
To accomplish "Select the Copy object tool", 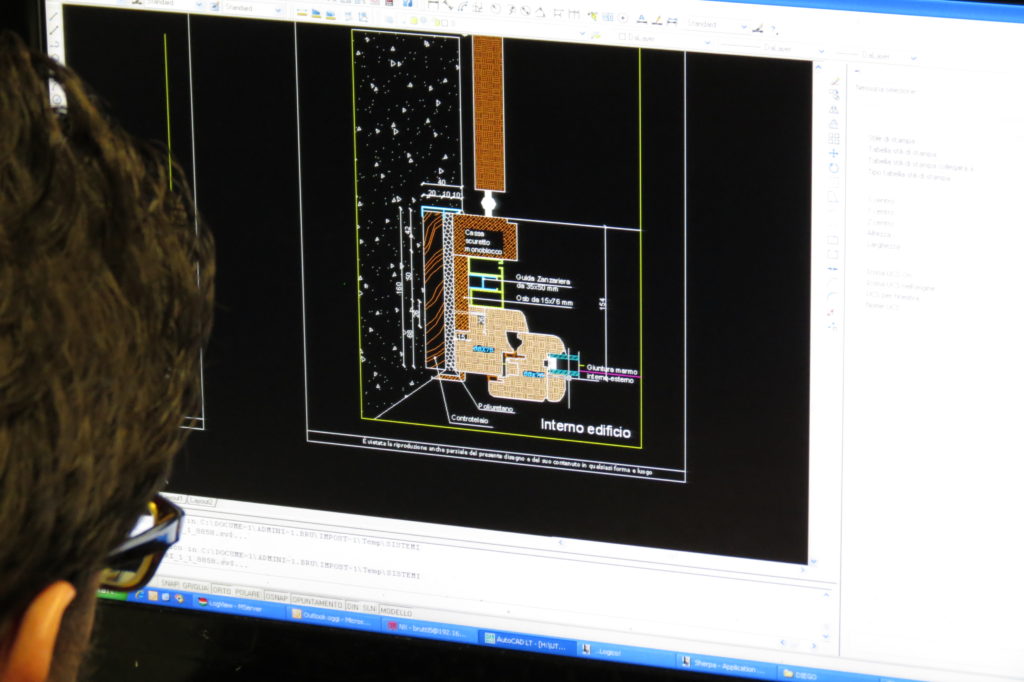I will point(834,95).
